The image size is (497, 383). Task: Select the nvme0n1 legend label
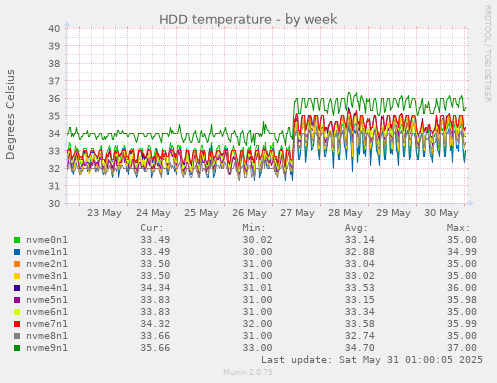pyautogui.click(x=47, y=240)
